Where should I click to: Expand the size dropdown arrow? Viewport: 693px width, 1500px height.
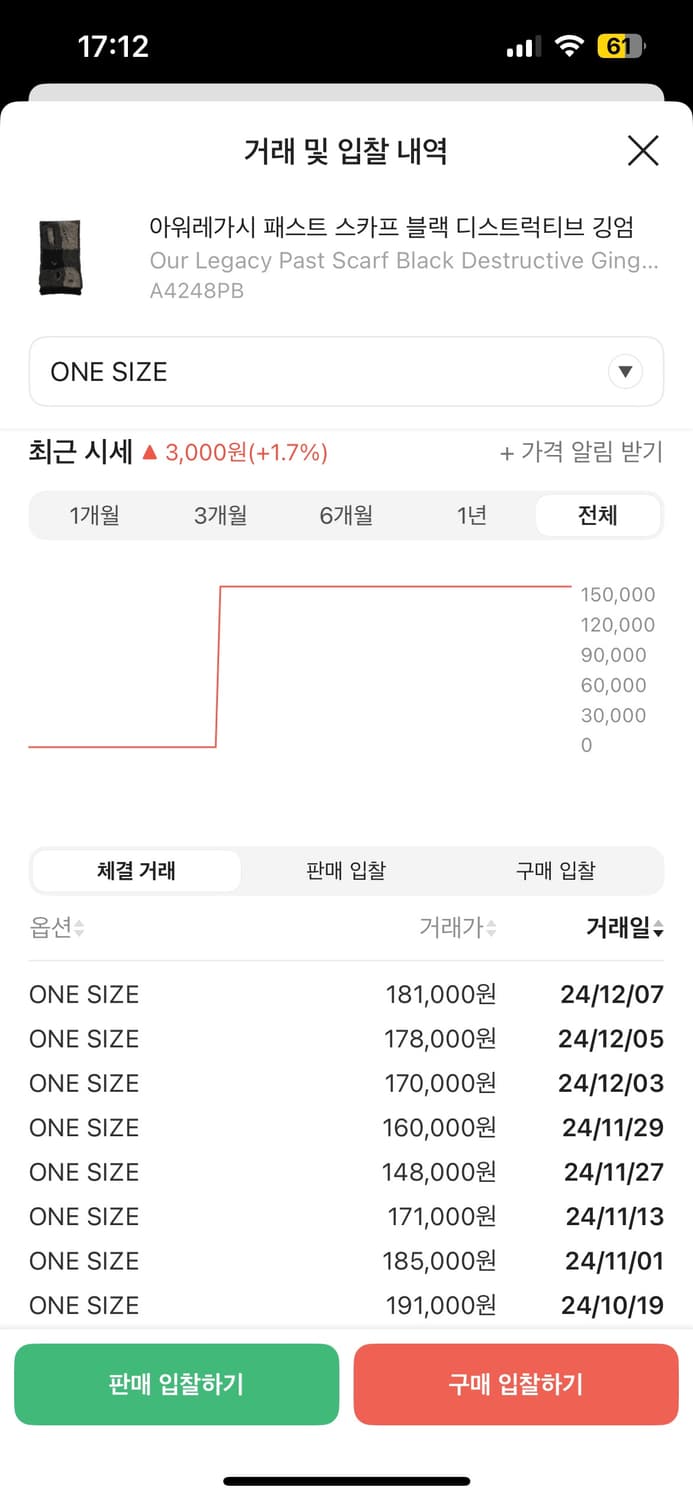(x=625, y=371)
